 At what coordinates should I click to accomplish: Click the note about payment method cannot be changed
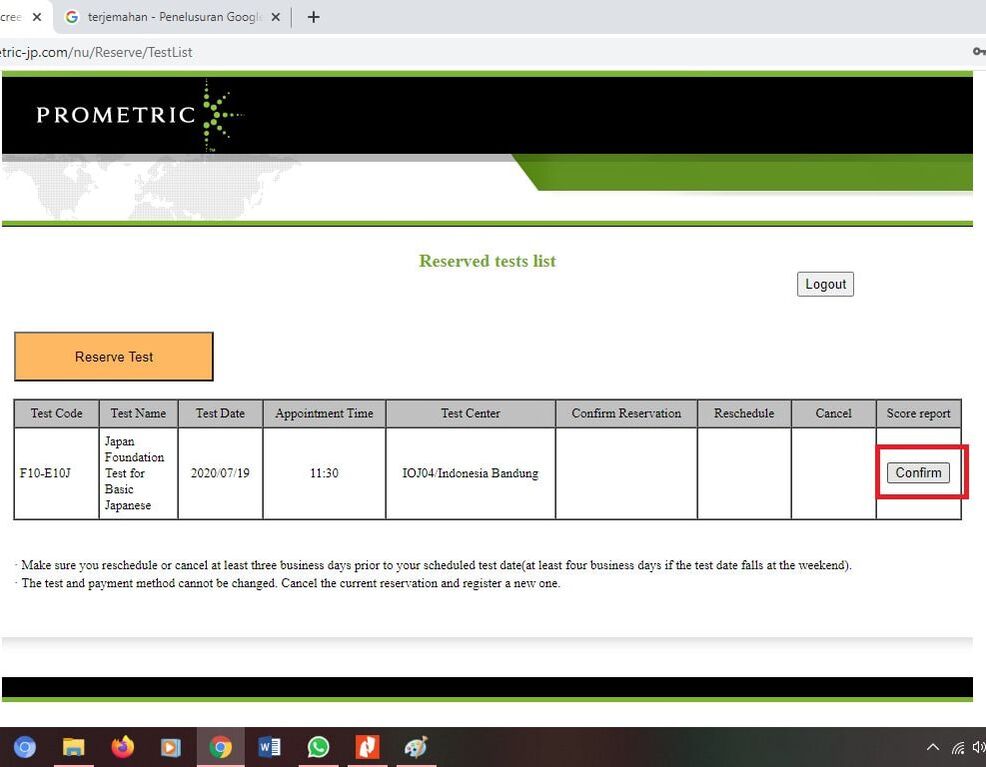[x=287, y=583]
